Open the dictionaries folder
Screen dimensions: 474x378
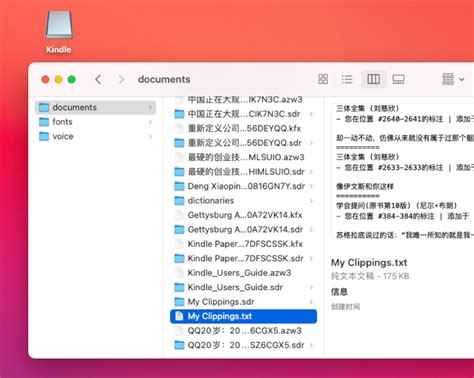point(243,201)
